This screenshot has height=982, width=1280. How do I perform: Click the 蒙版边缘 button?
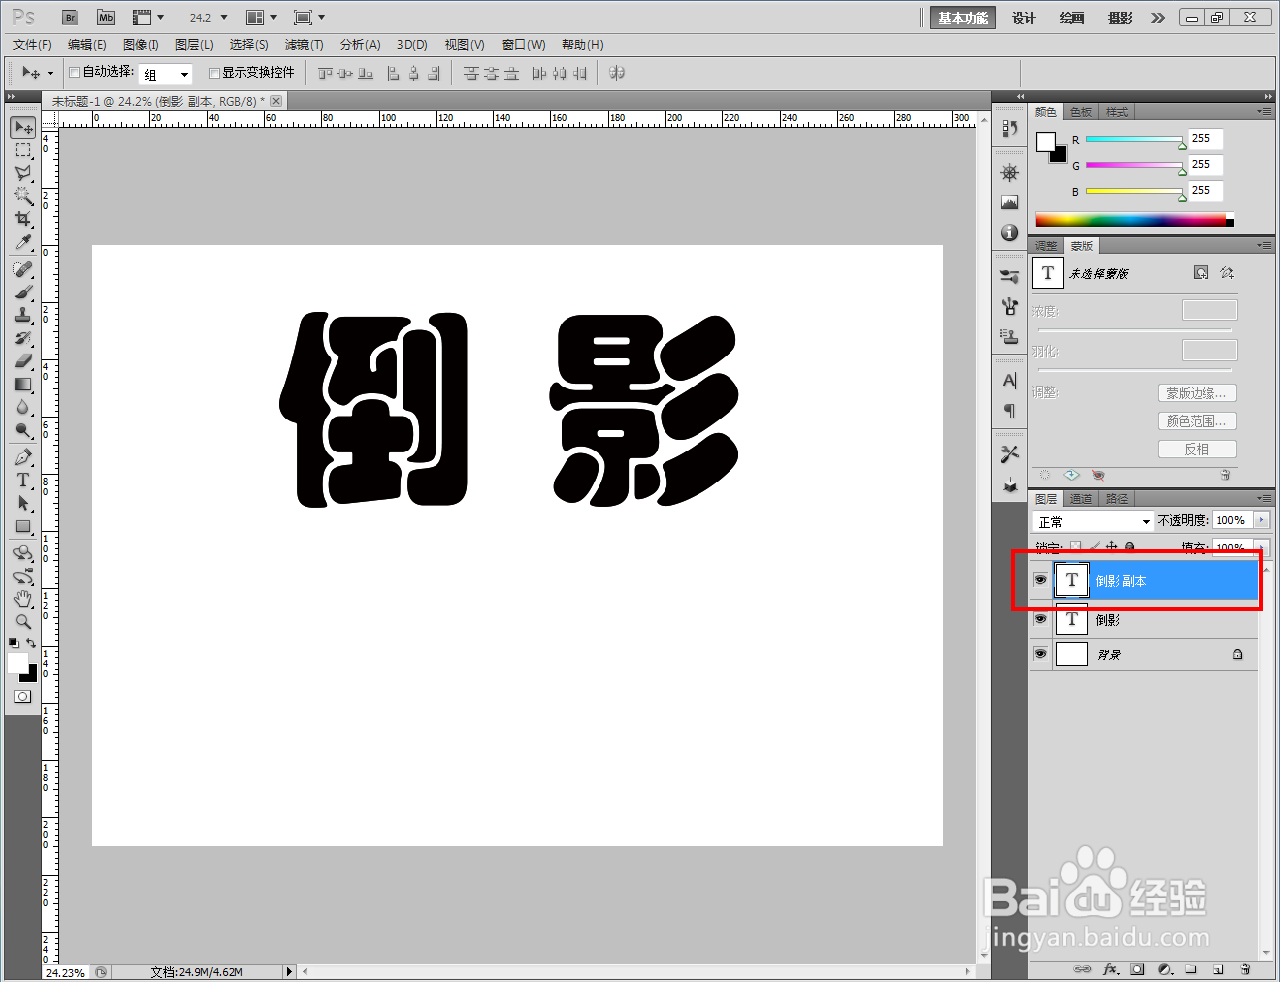(1196, 393)
